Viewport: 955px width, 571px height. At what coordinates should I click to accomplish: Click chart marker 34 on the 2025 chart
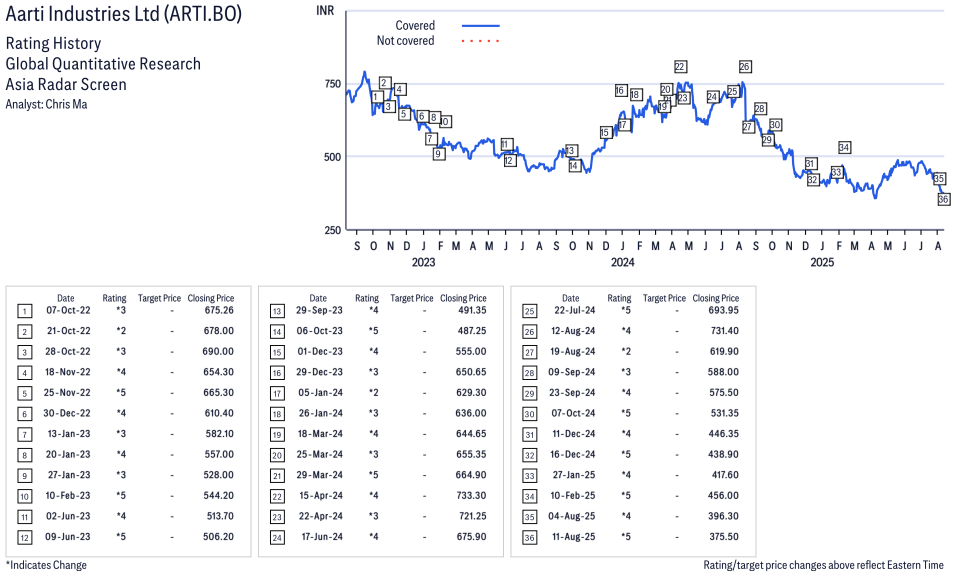click(844, 147)
